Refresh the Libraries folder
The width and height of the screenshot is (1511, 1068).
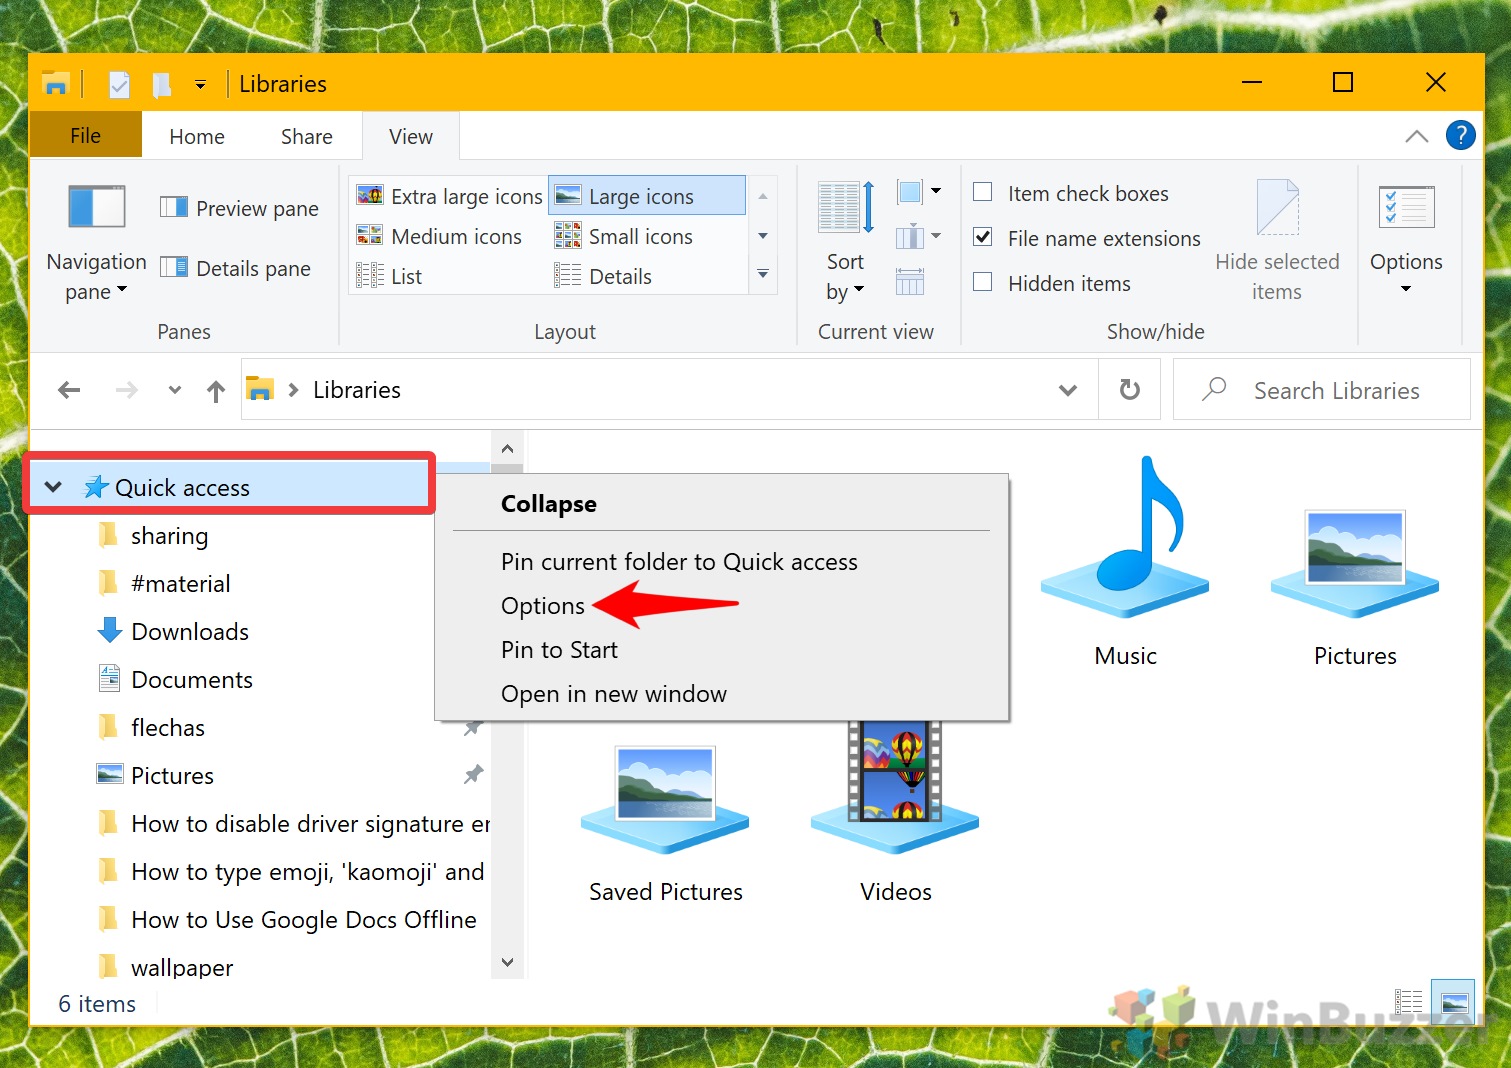click(x=1130, y=390)
